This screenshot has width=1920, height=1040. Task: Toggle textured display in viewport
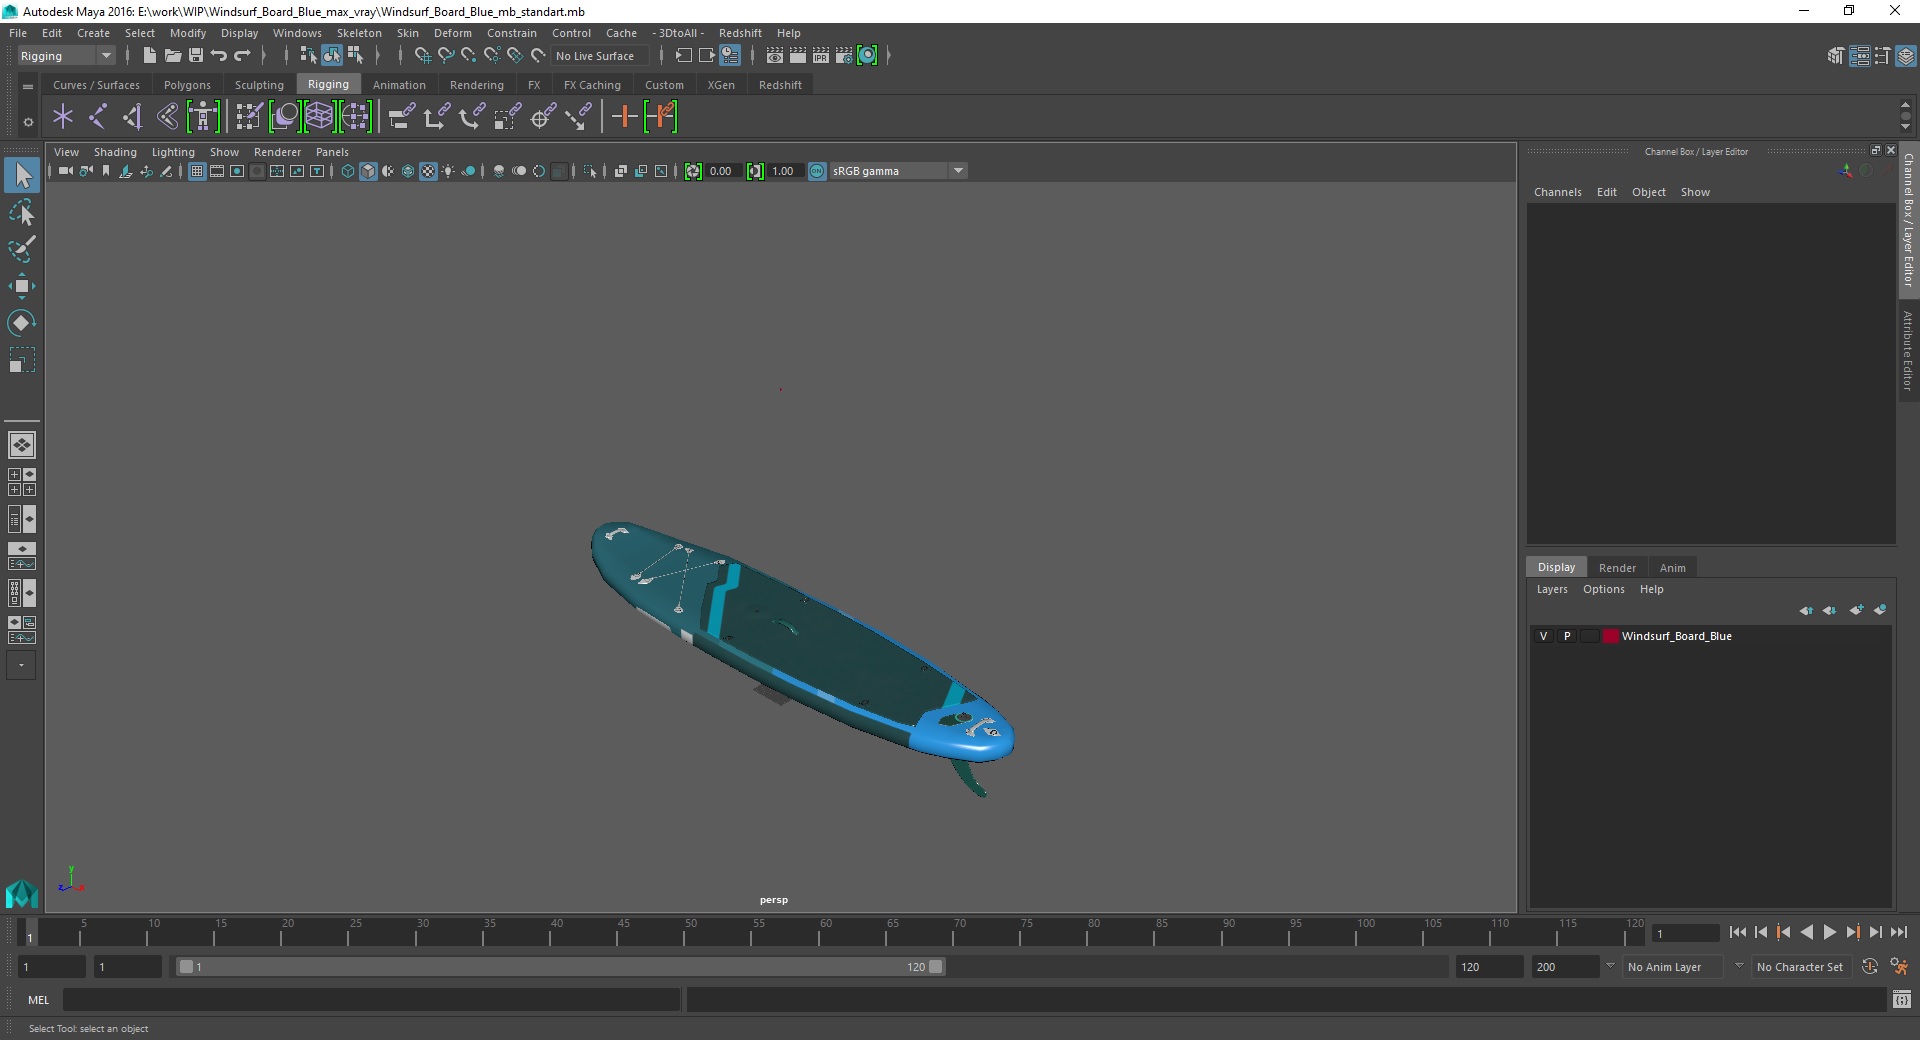coord(428,171)
